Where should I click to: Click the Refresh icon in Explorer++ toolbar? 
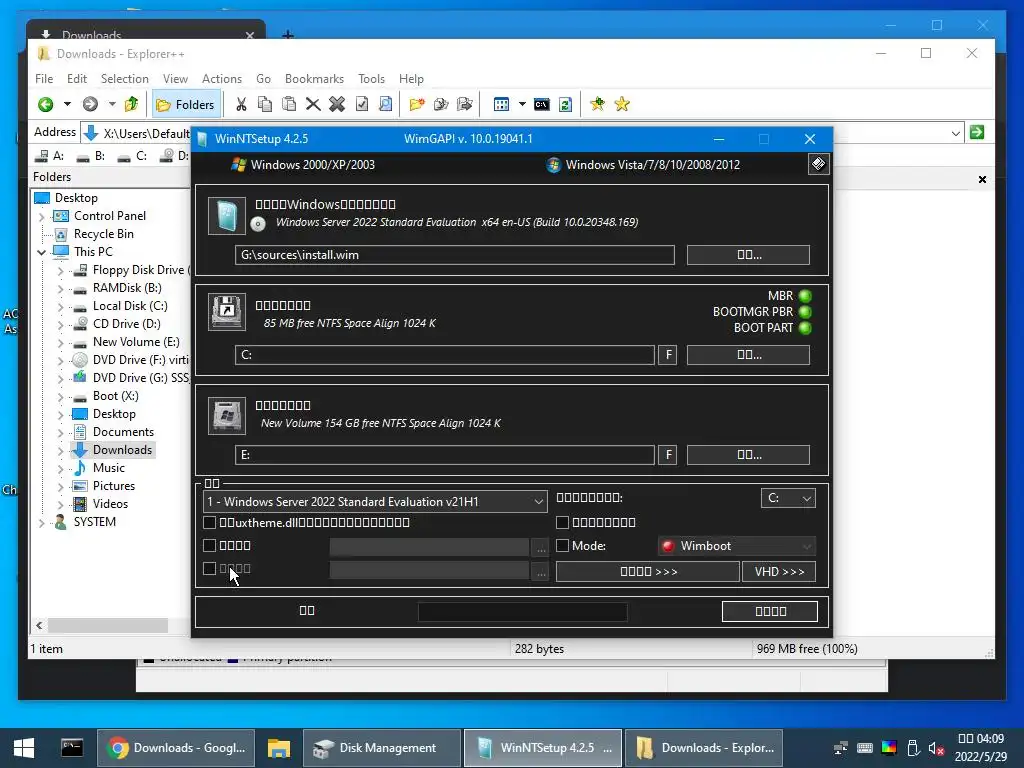566,104
